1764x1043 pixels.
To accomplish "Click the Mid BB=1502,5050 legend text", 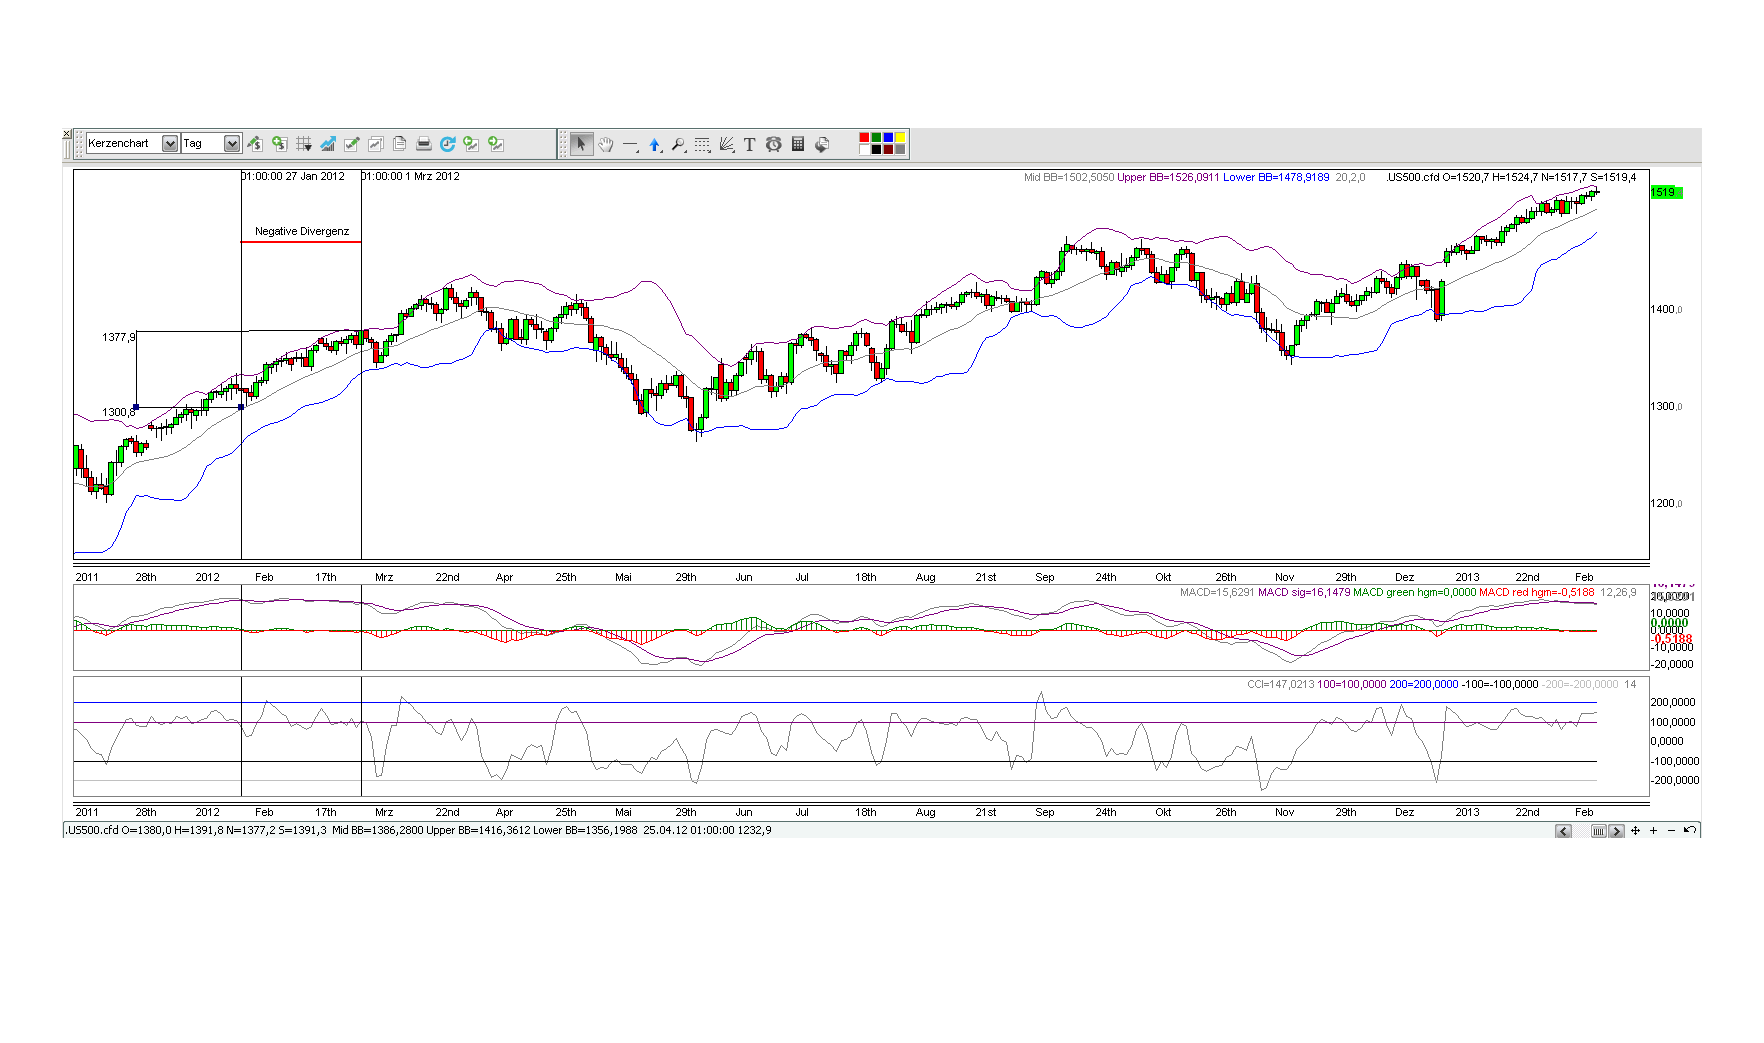I will pyautogui.click(x=1068, y=177).
